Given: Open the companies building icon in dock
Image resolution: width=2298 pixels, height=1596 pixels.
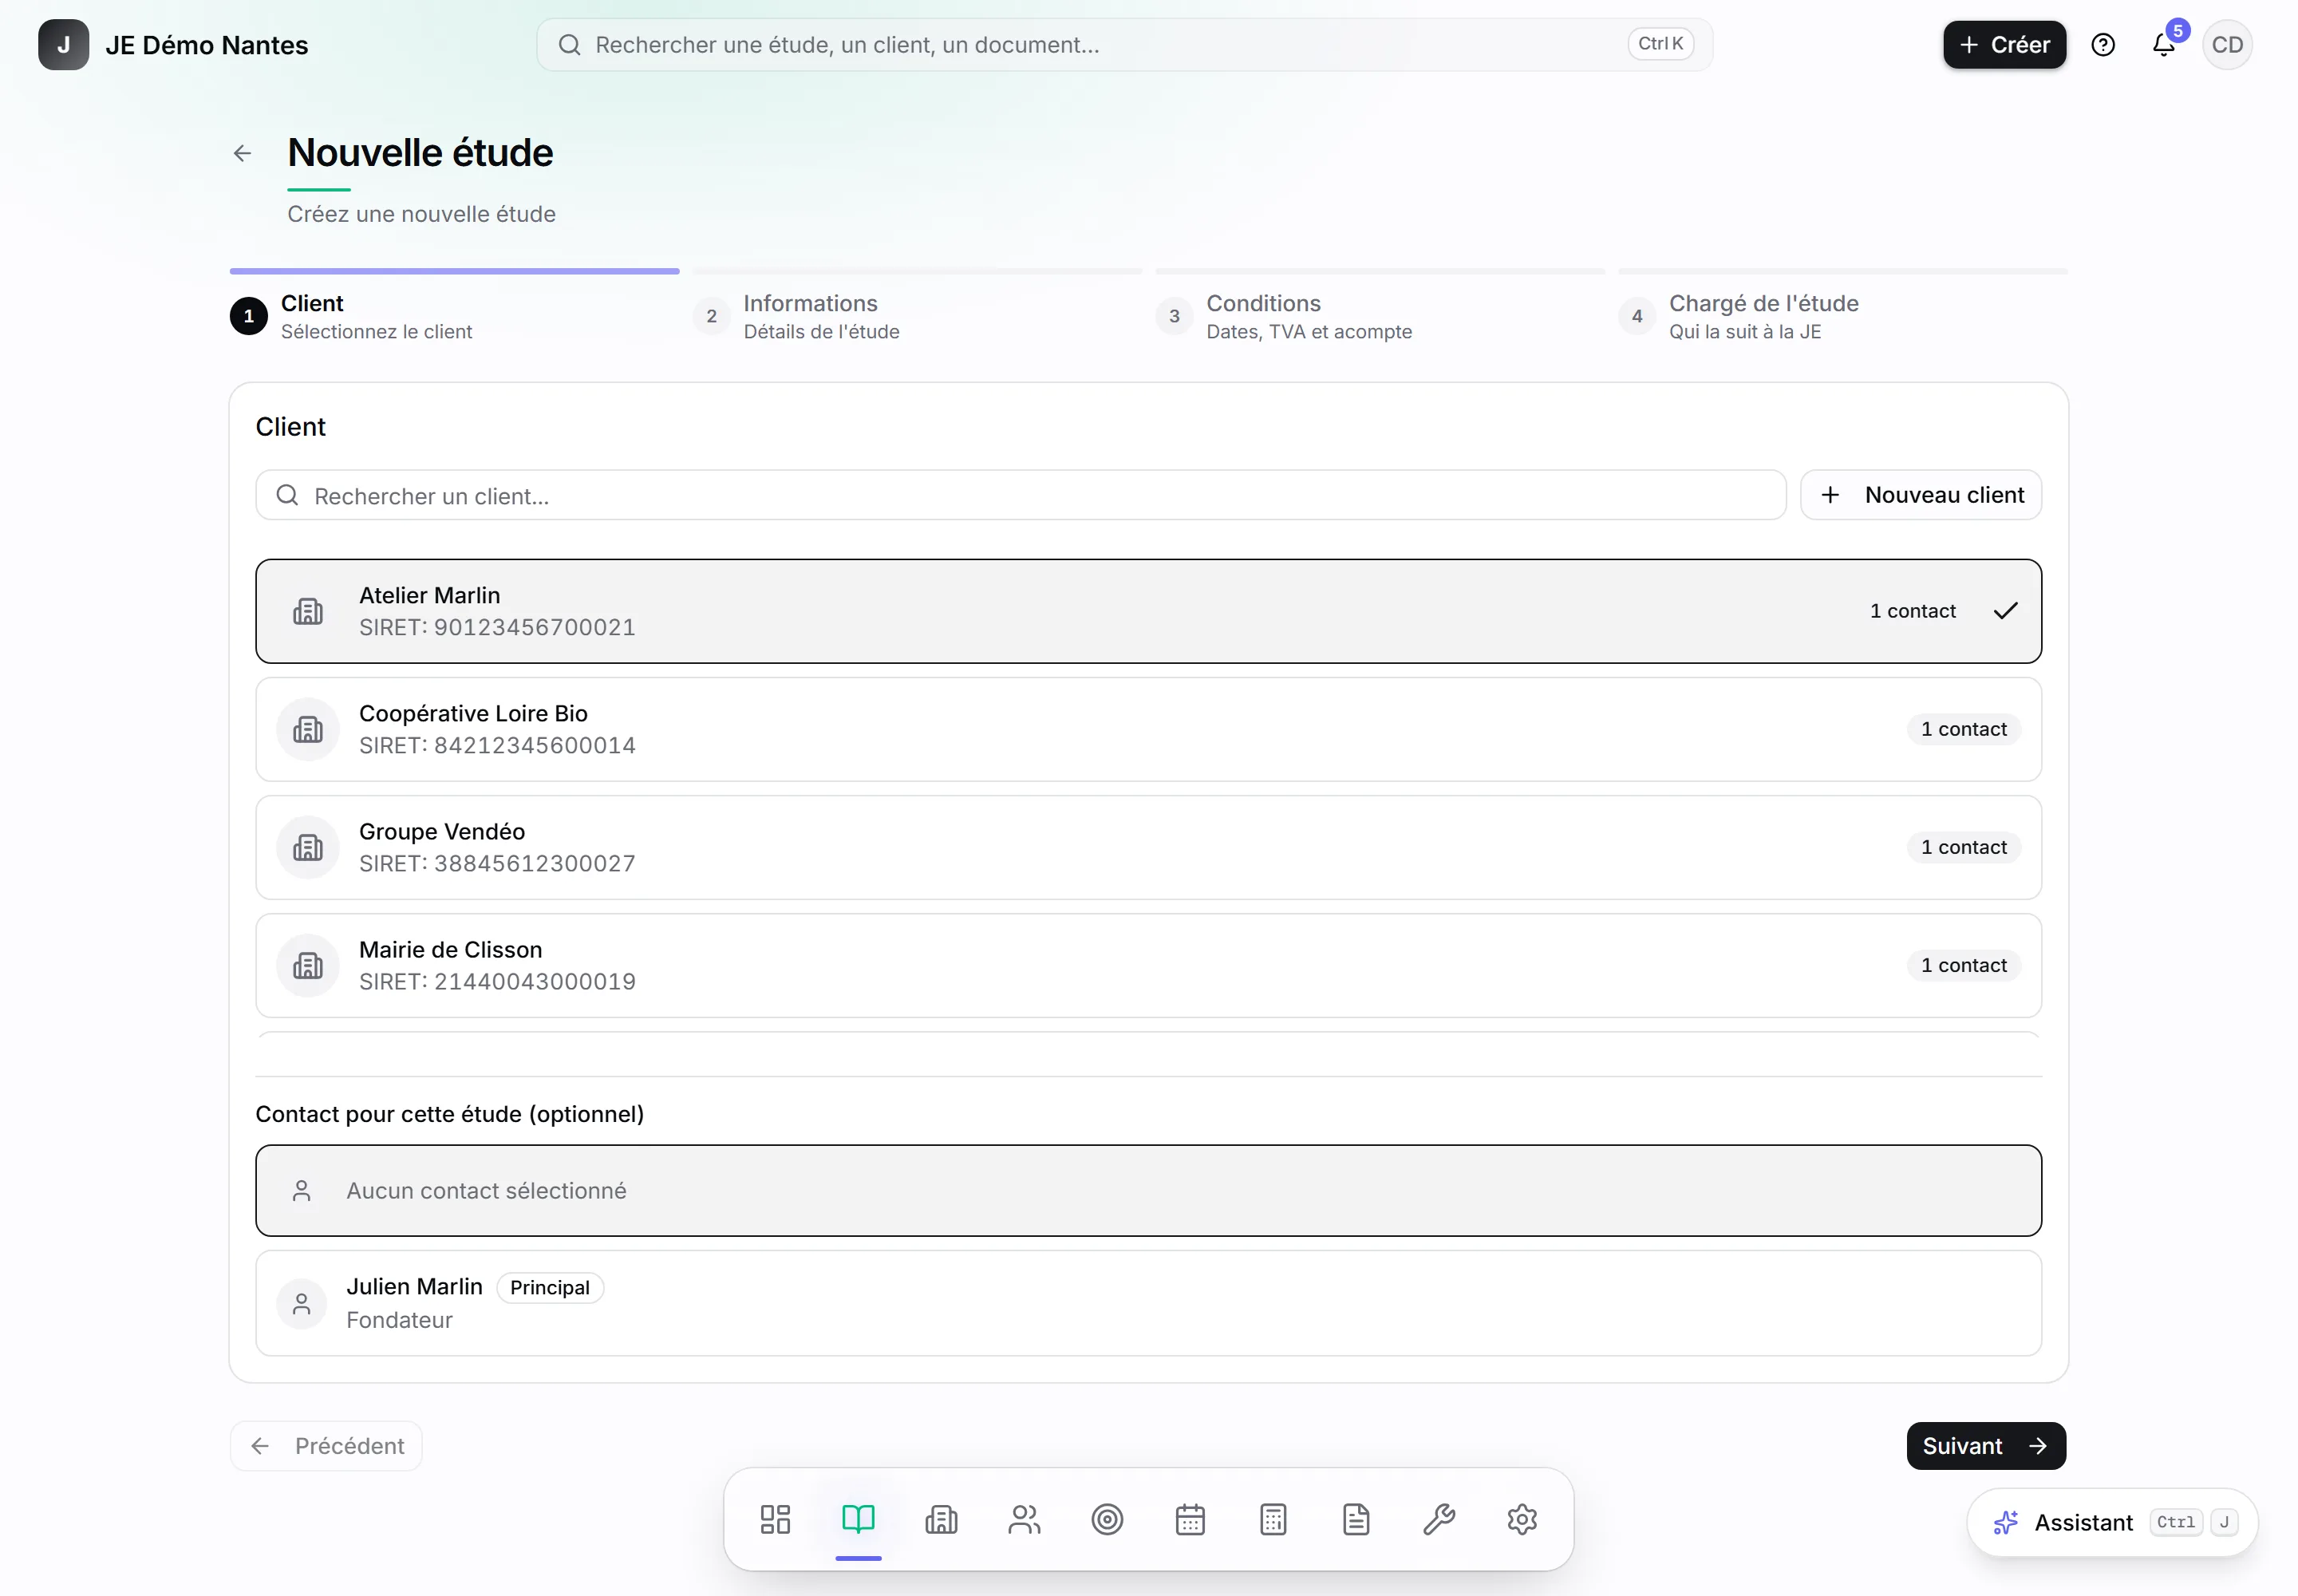Looking at the screenshot, I should [941, 1519].
